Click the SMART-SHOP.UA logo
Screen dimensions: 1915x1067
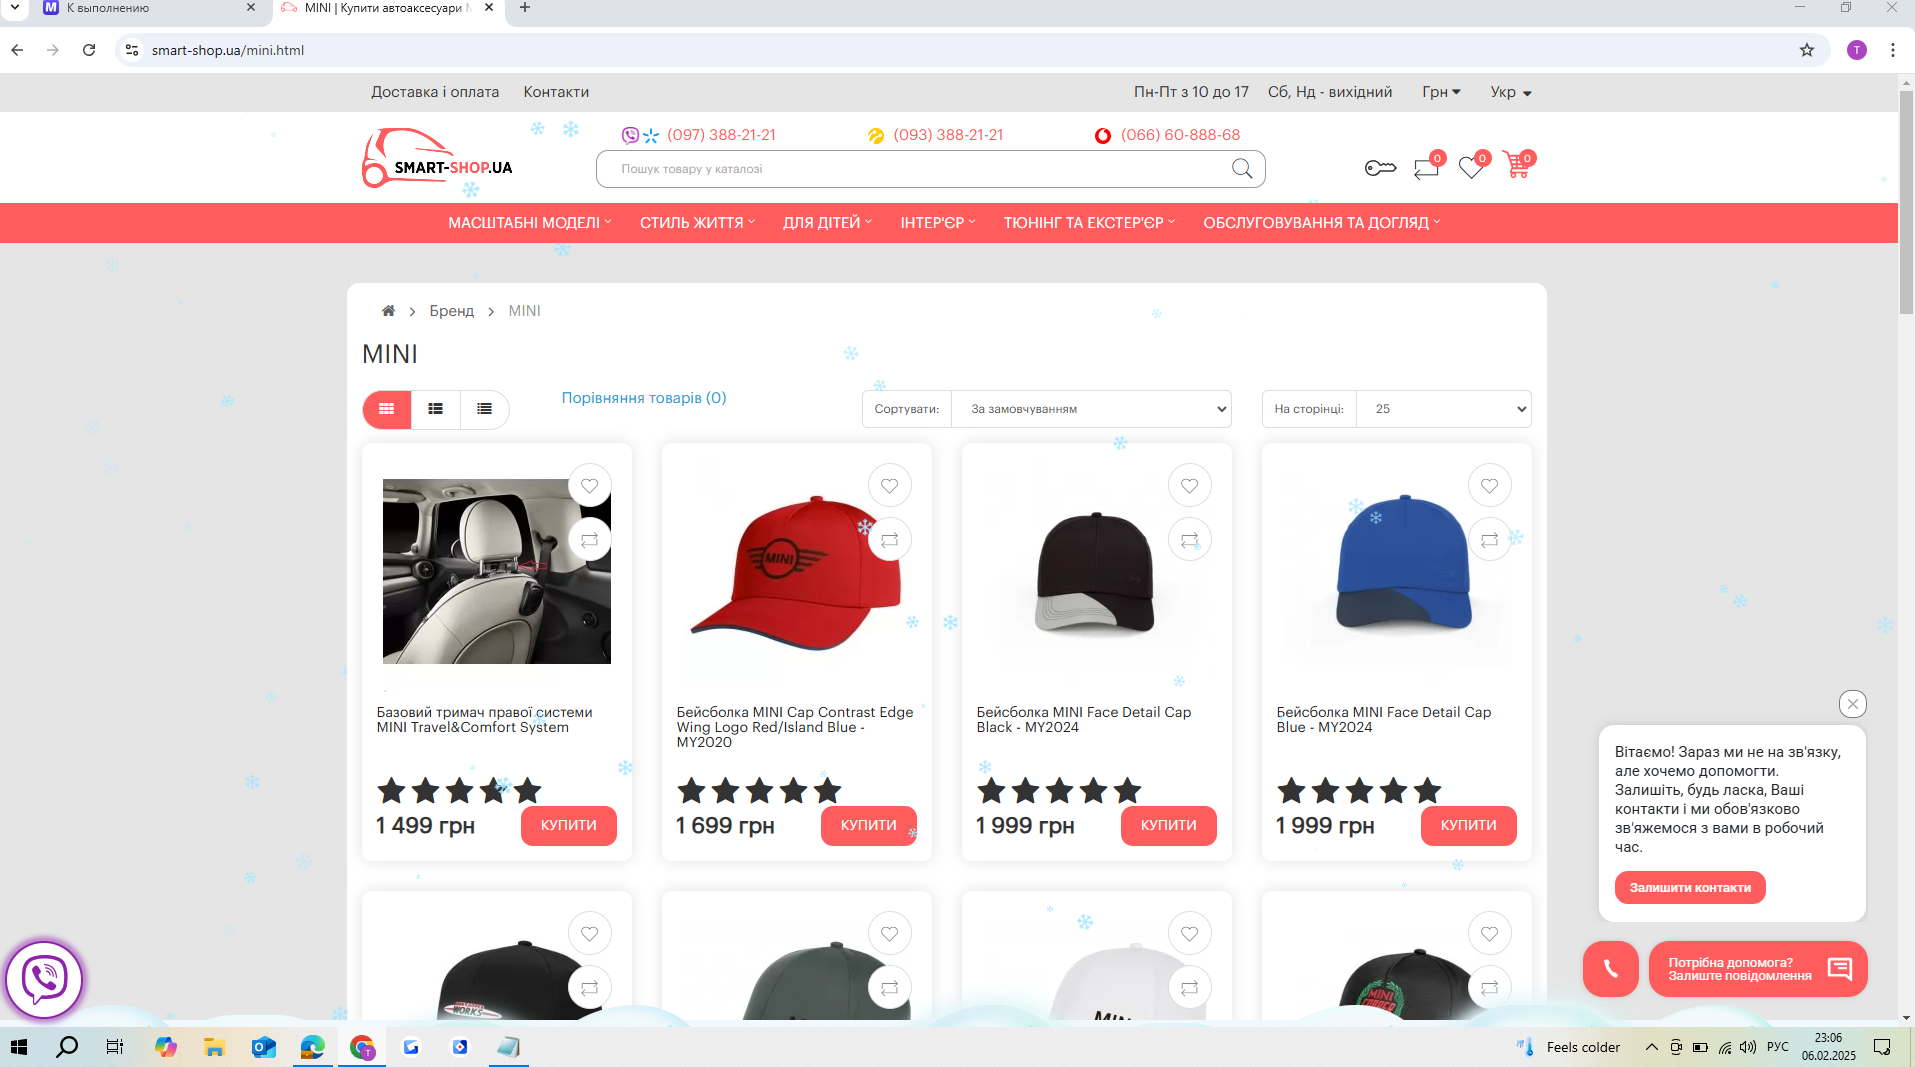tap(437, 158)
